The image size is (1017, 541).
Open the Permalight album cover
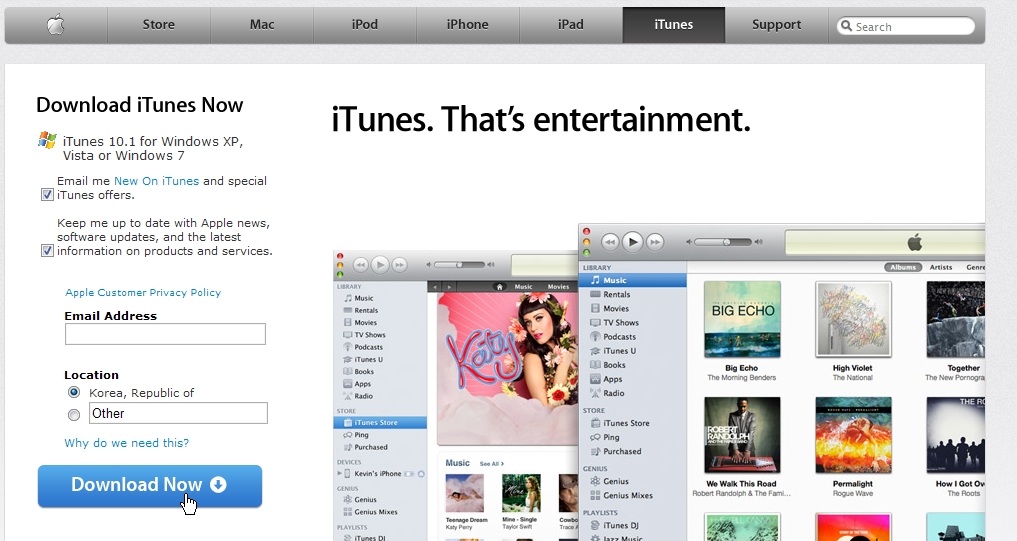click(x=853, y=435)
